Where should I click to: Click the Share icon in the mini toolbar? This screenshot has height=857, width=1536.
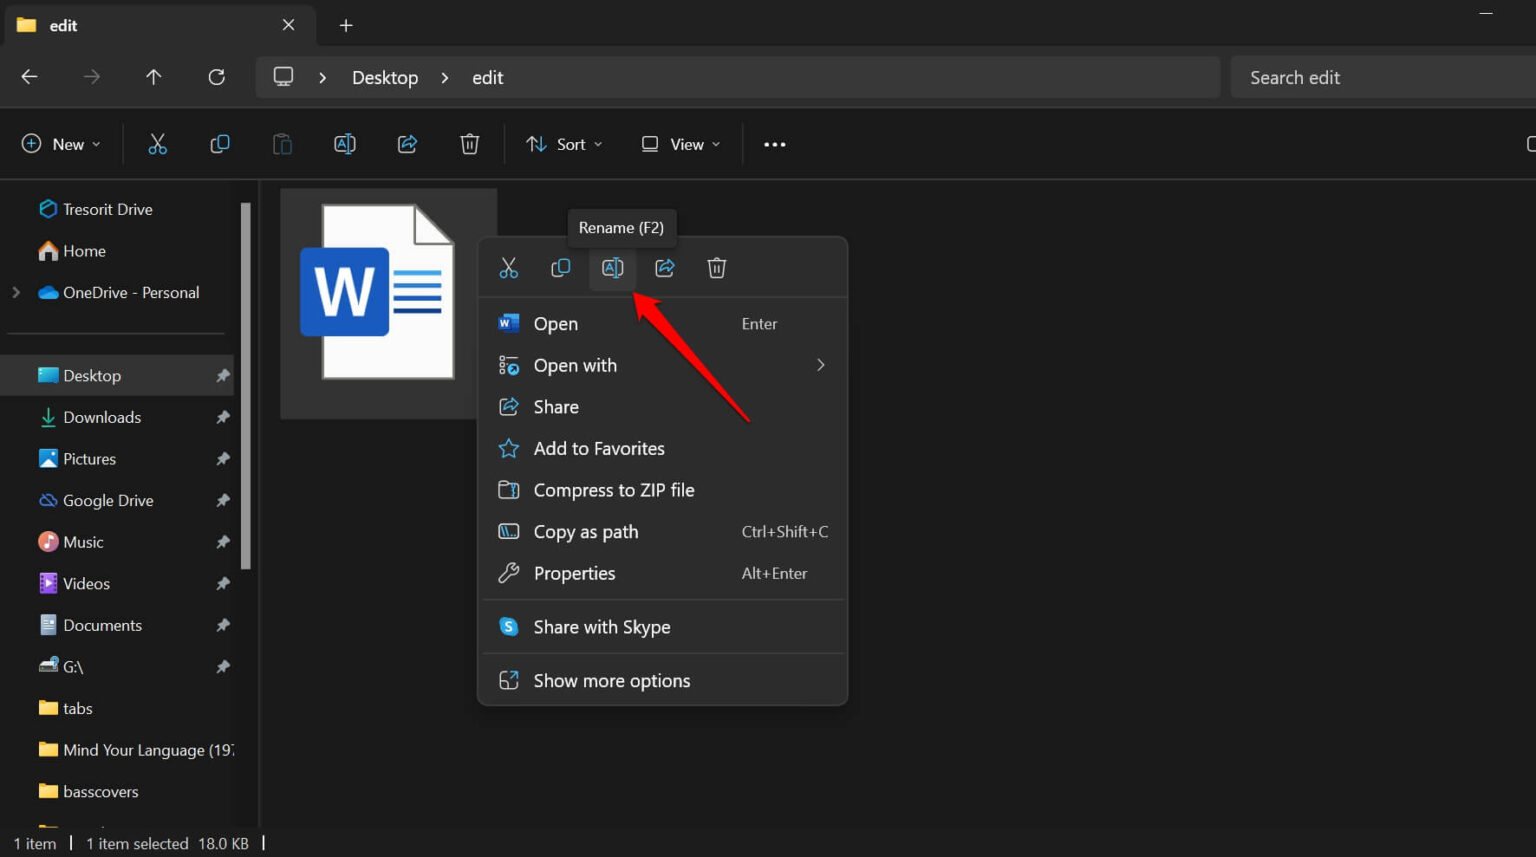pyautogui.click(x=665, y=267)
